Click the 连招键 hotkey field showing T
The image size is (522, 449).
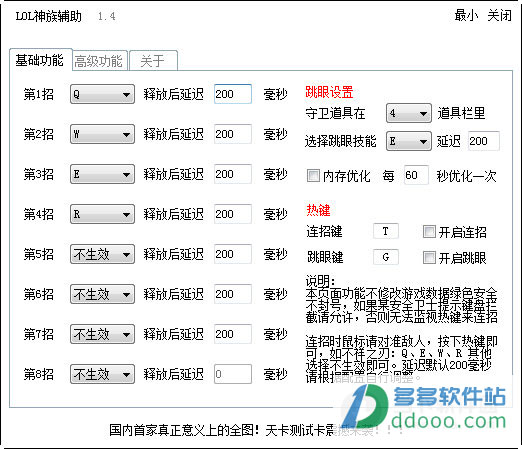(x=386, y=231)
